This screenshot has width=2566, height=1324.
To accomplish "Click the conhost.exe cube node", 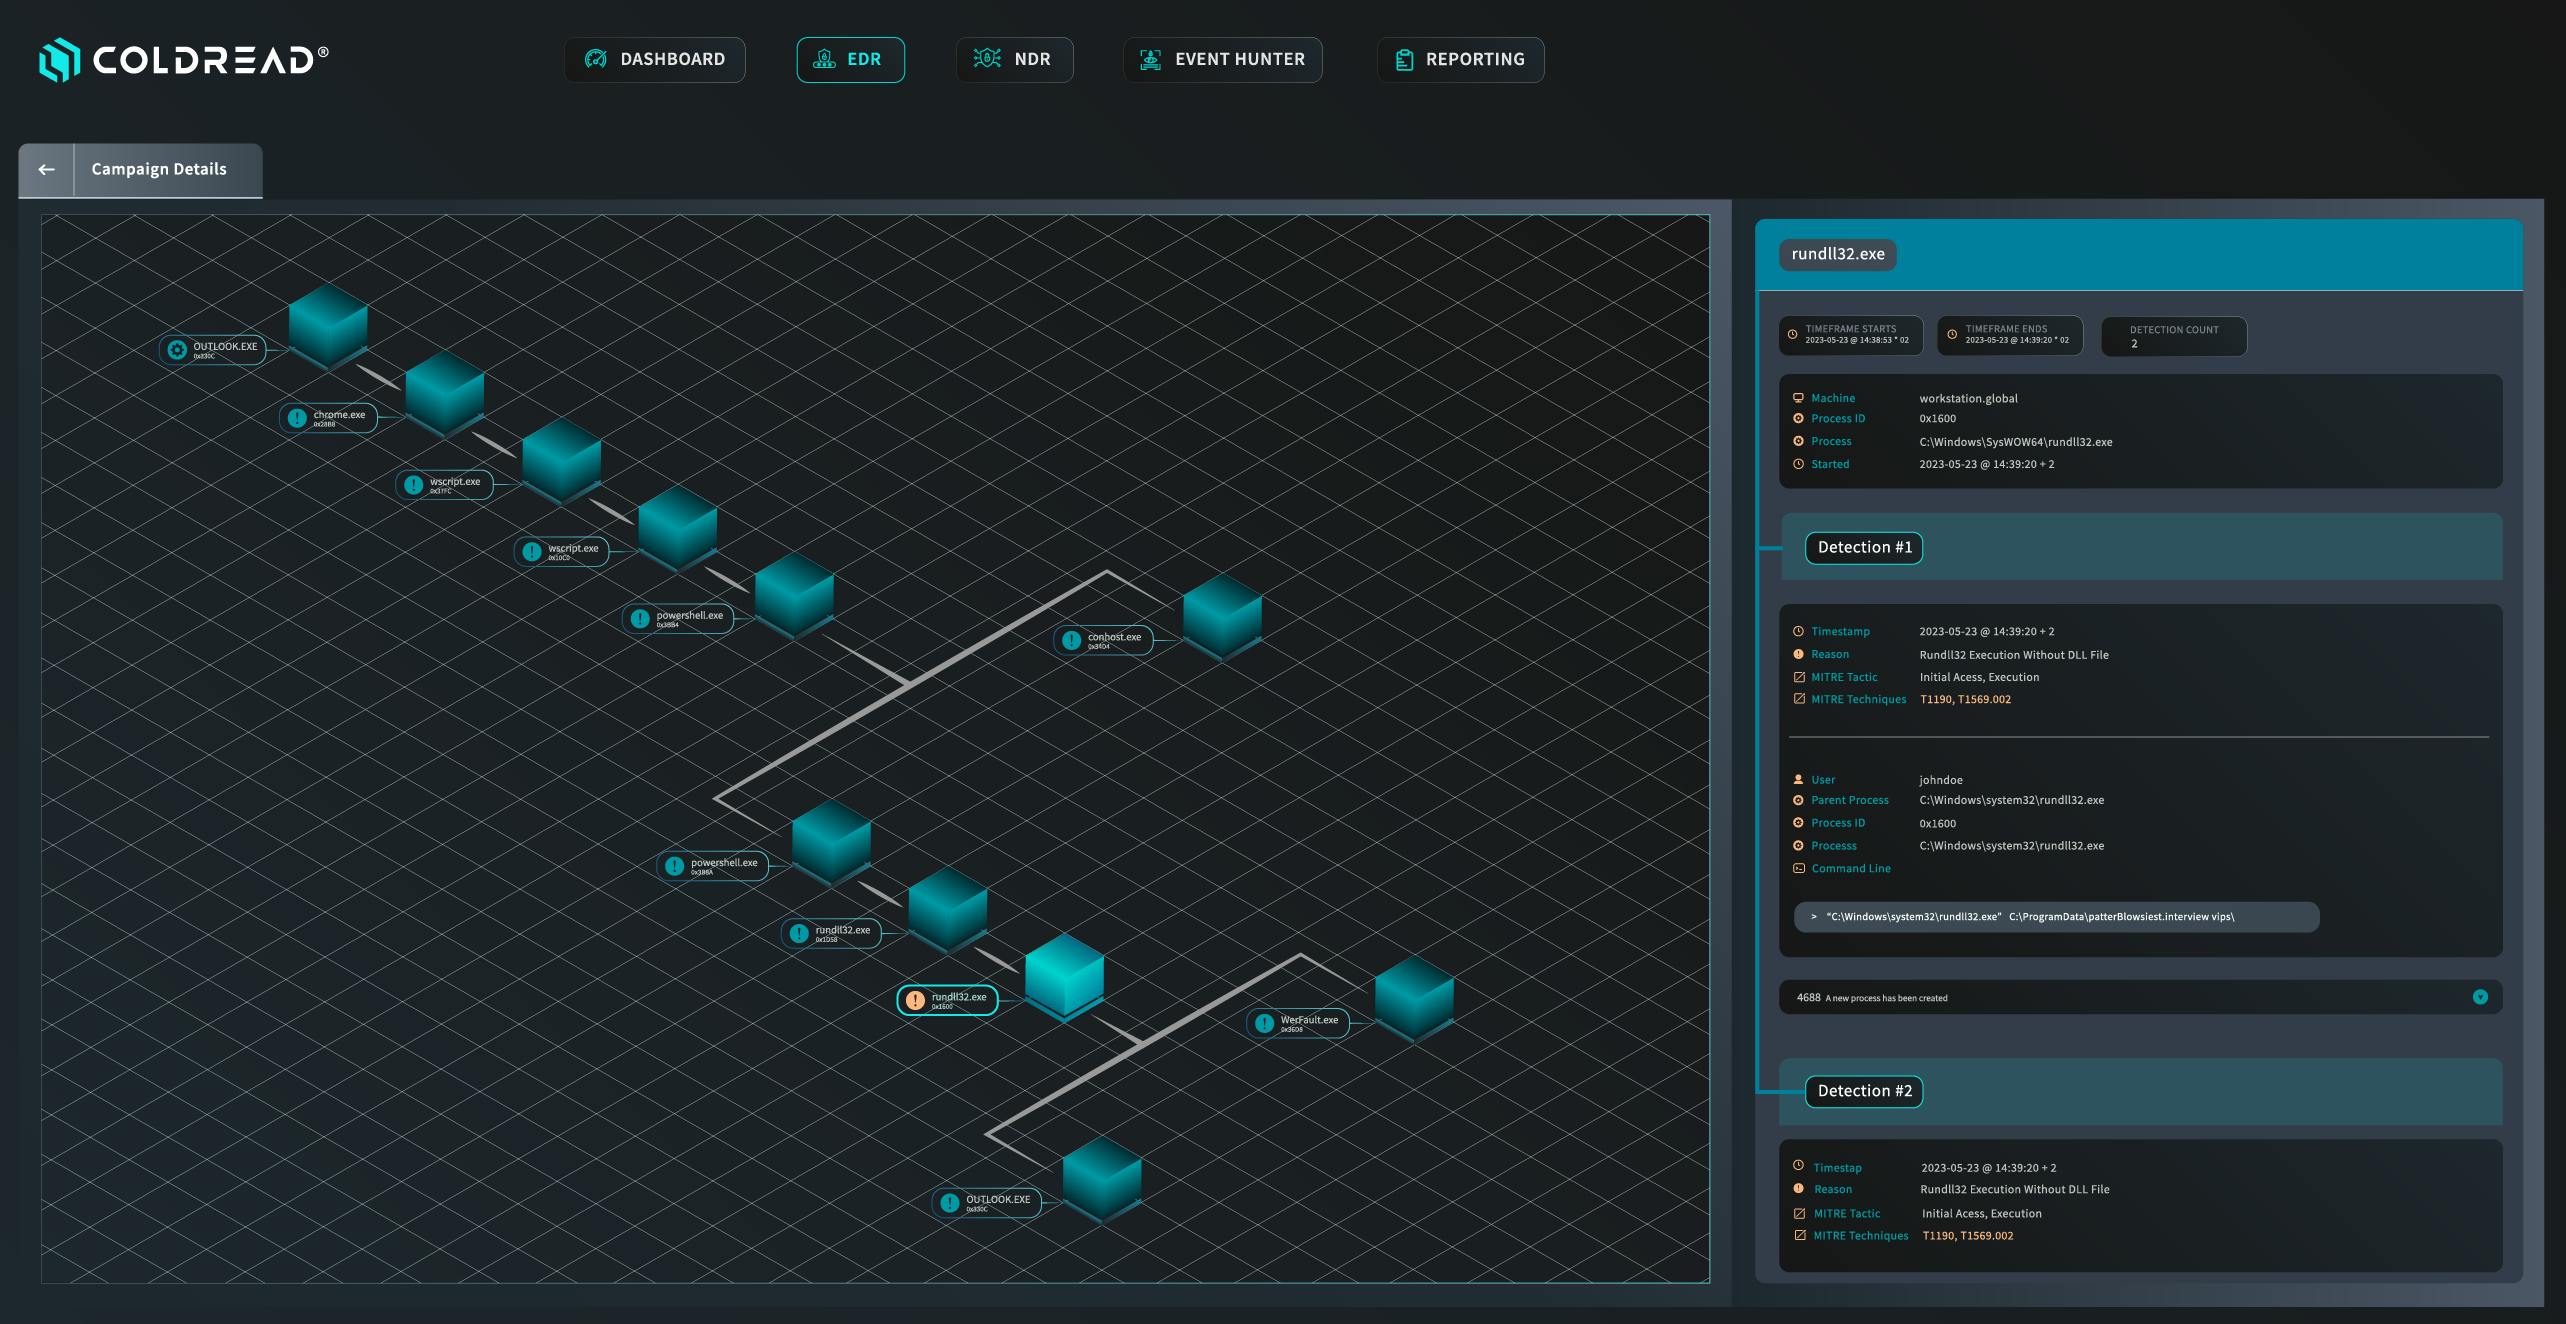I will pos(1222,615).
